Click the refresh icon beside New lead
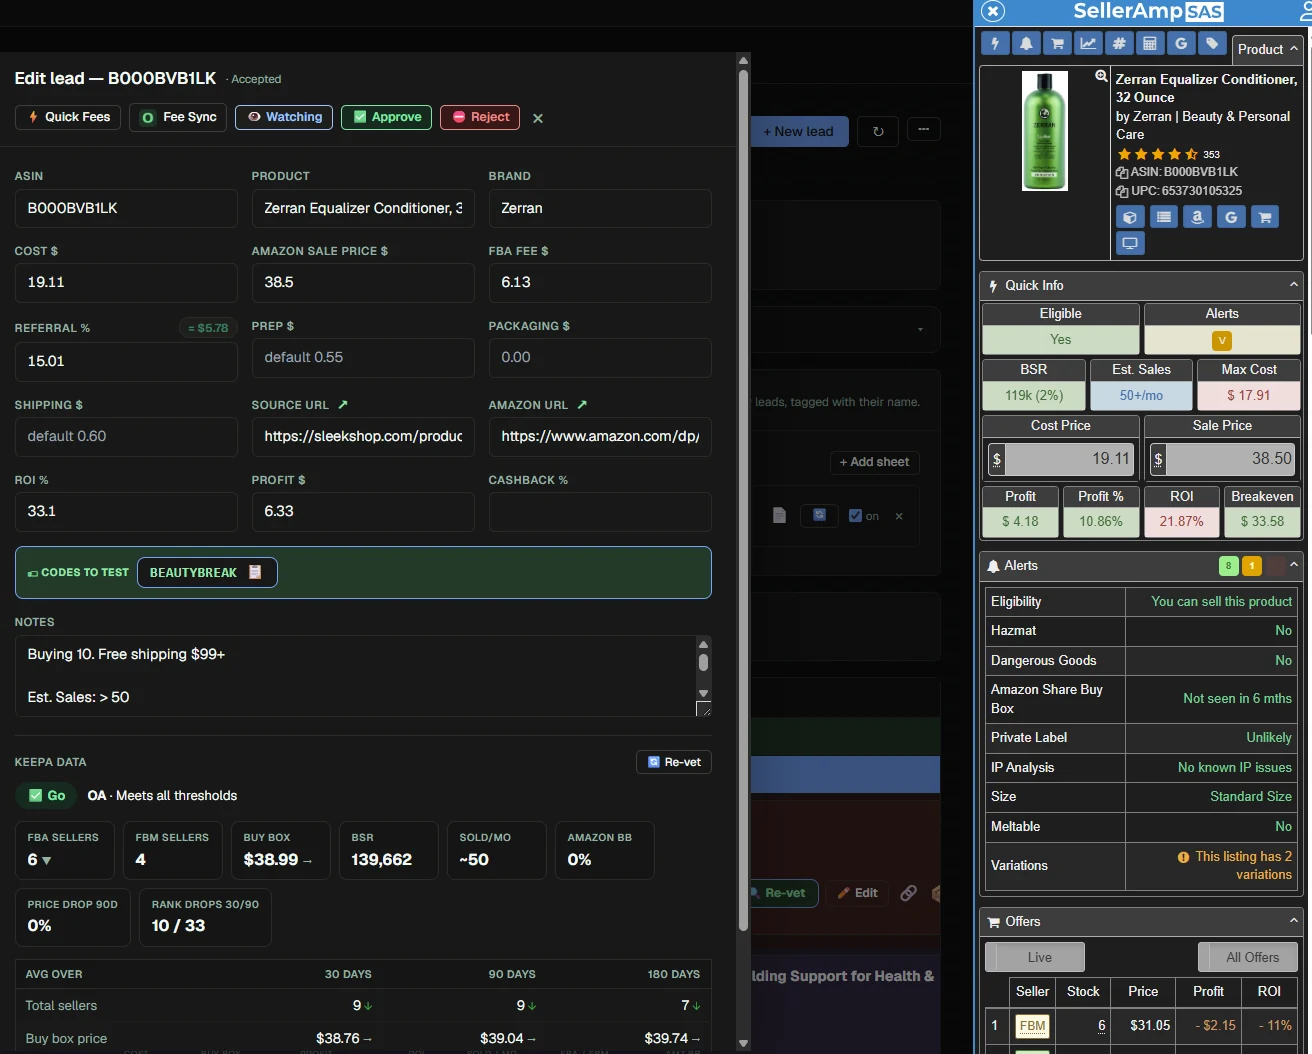 tap(878, 131)
